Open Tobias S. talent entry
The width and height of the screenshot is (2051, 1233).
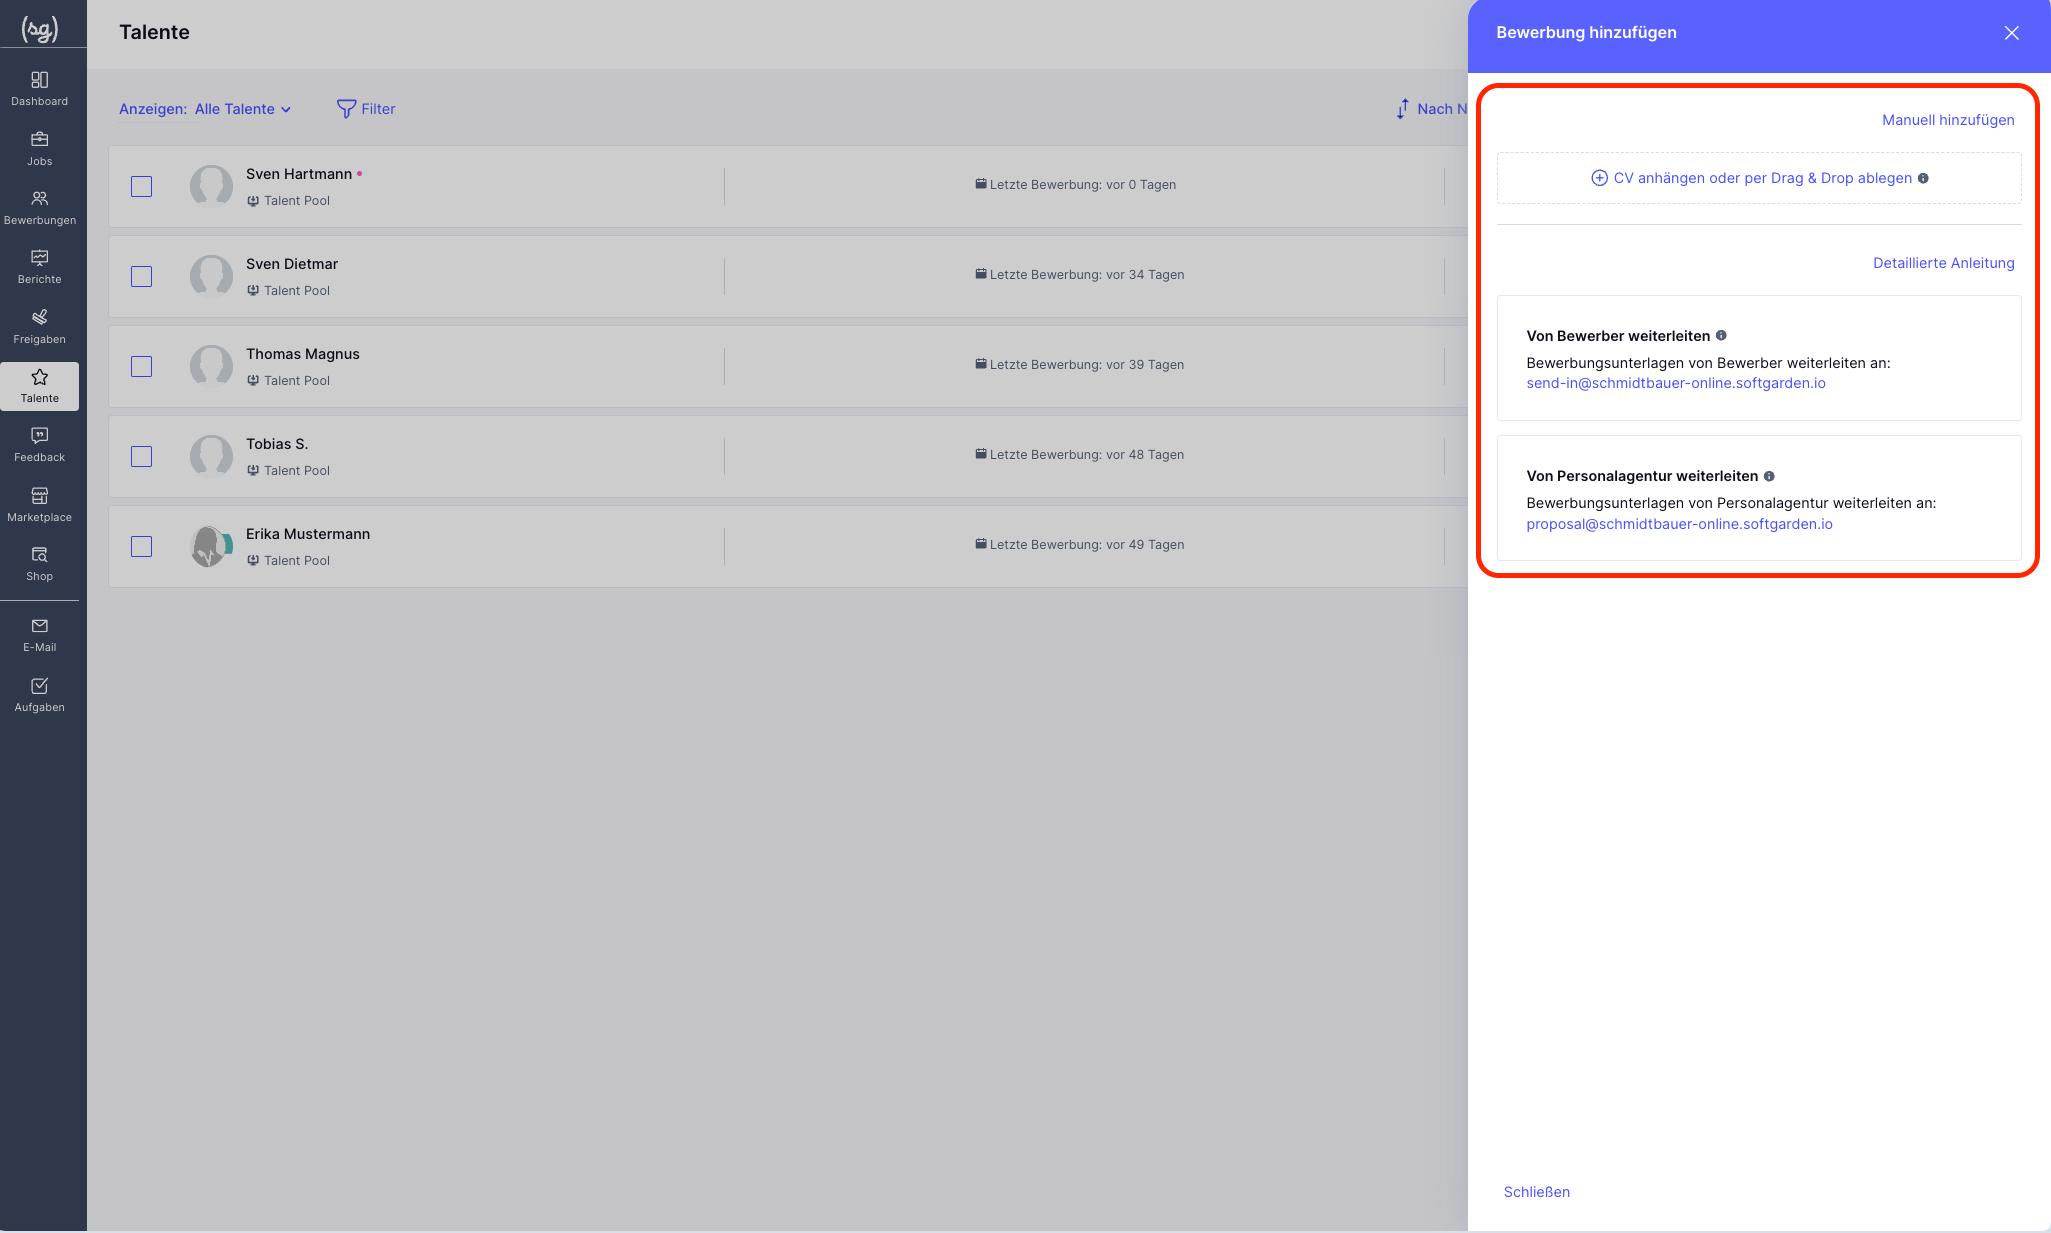point(277,444)
